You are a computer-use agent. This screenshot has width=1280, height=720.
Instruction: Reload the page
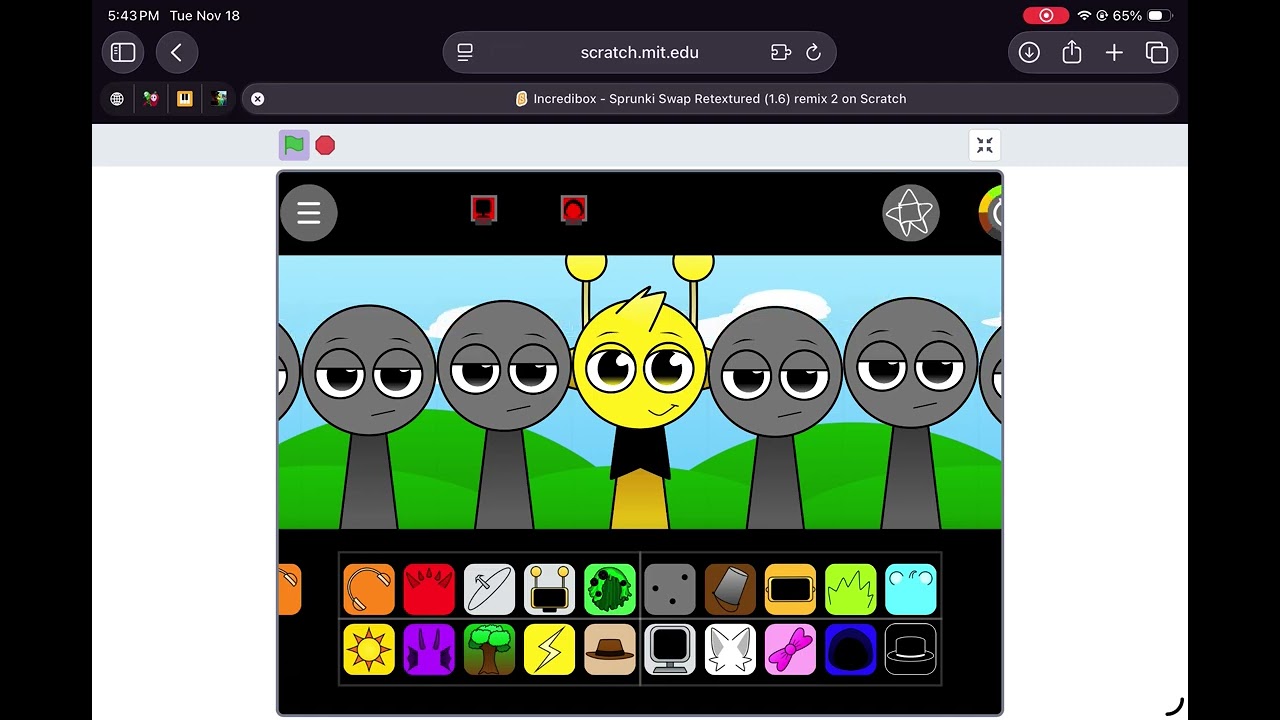click(813, 52)
